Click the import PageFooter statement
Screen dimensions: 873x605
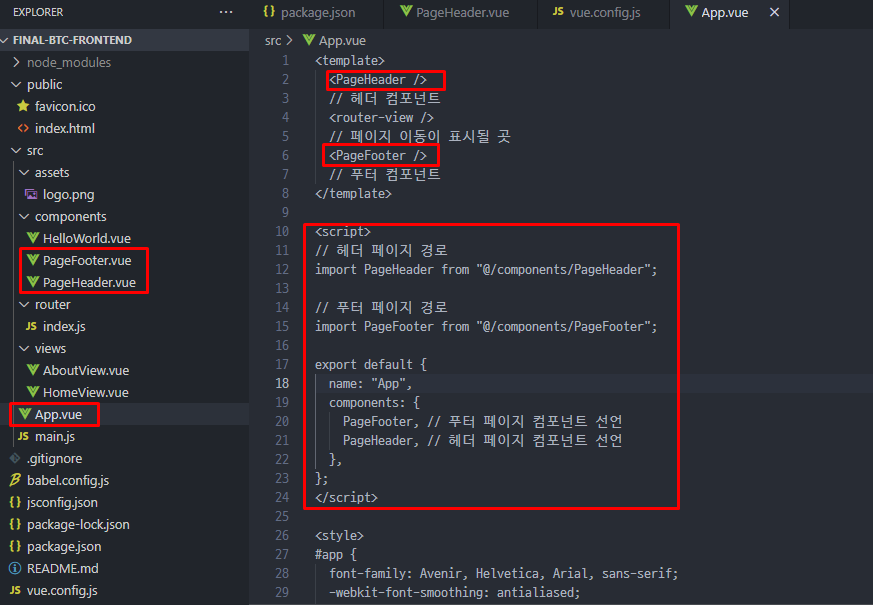(486, 326)
